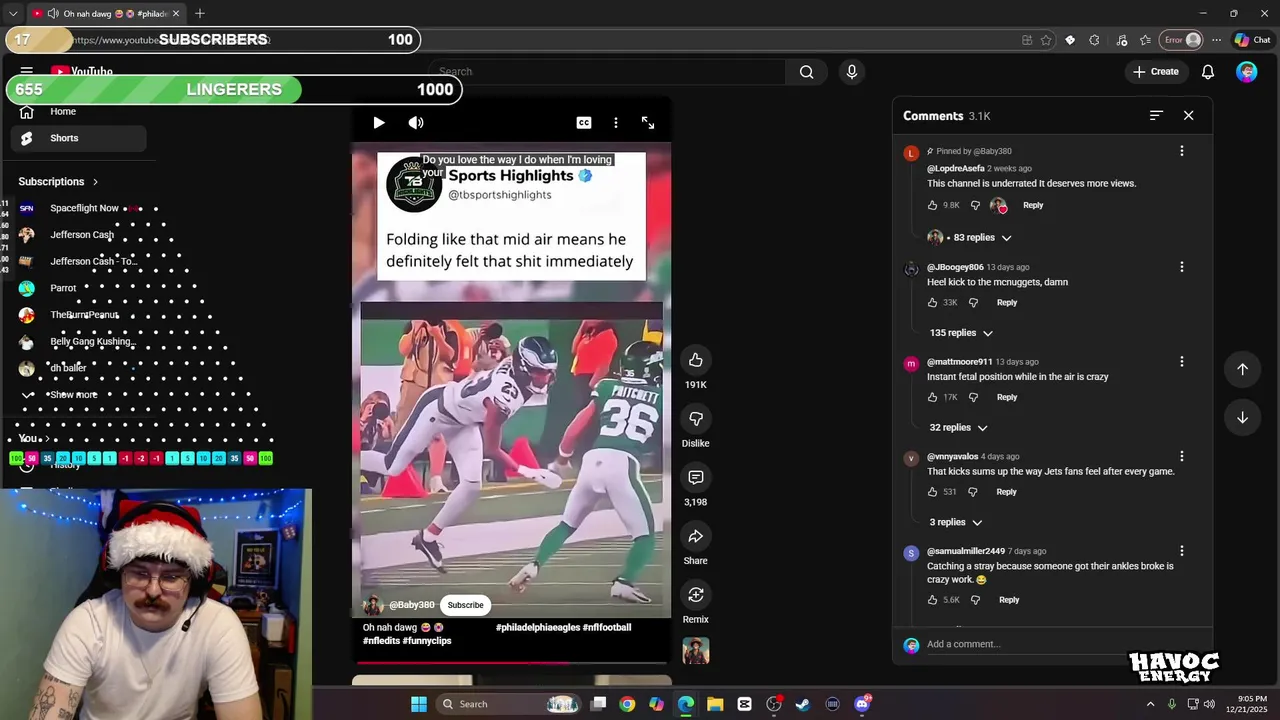
Task: Like @samualmiller2449's comment
Action: pyautogui.click(x=933, y=600)
